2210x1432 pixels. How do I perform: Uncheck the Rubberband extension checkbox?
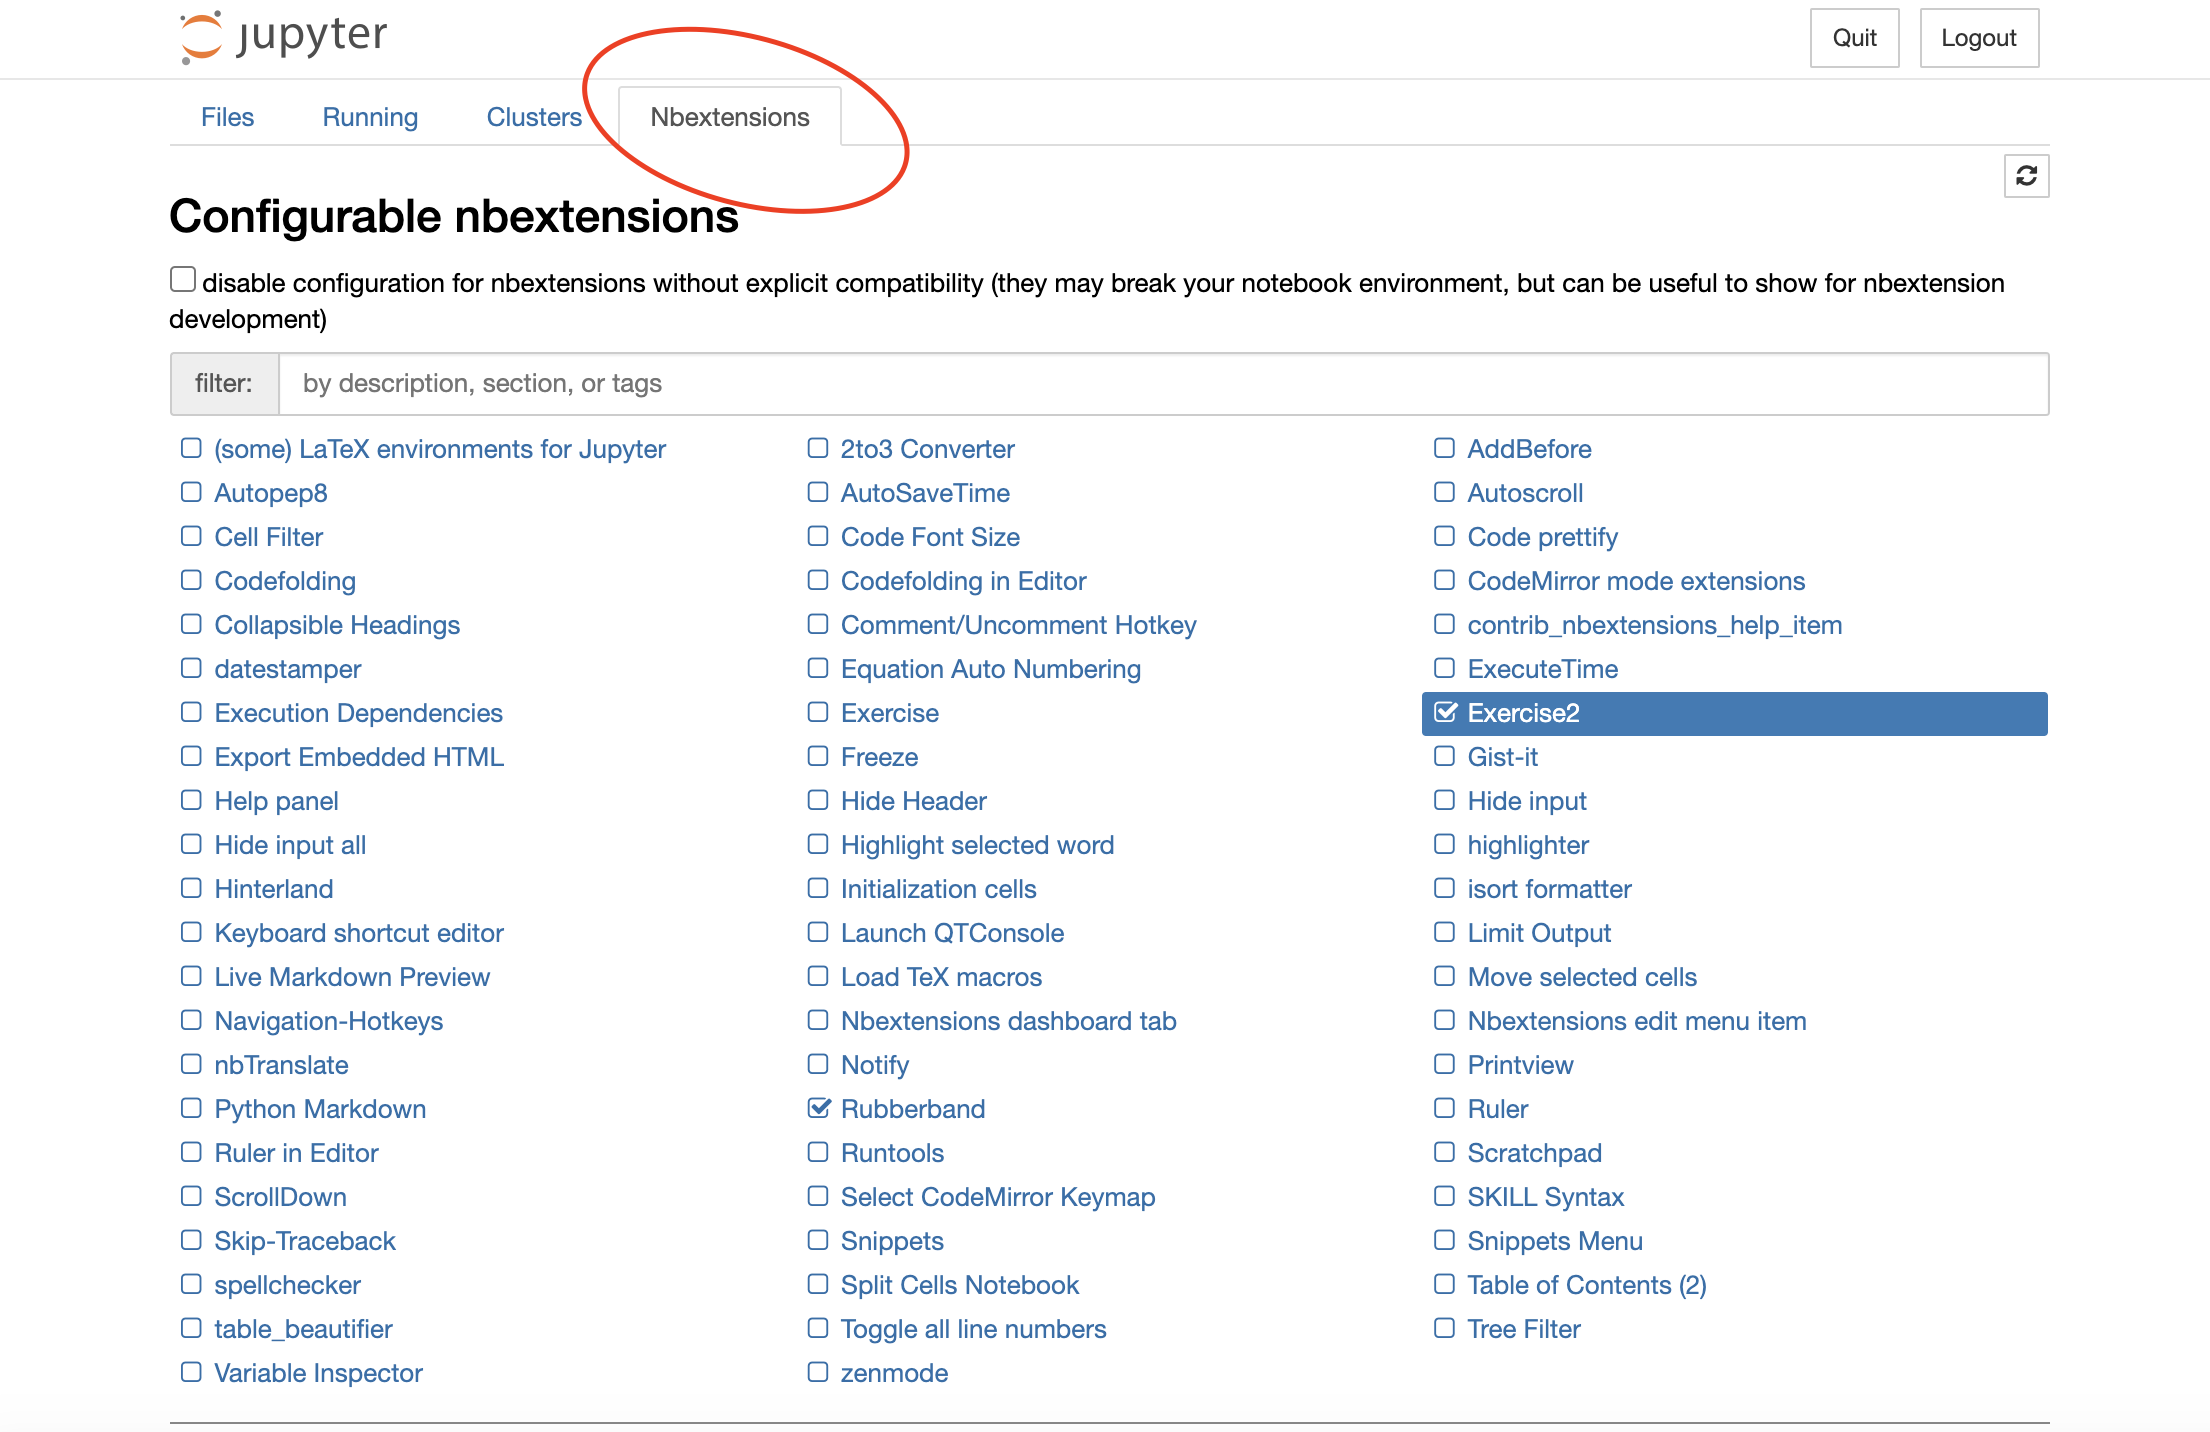819,1108
